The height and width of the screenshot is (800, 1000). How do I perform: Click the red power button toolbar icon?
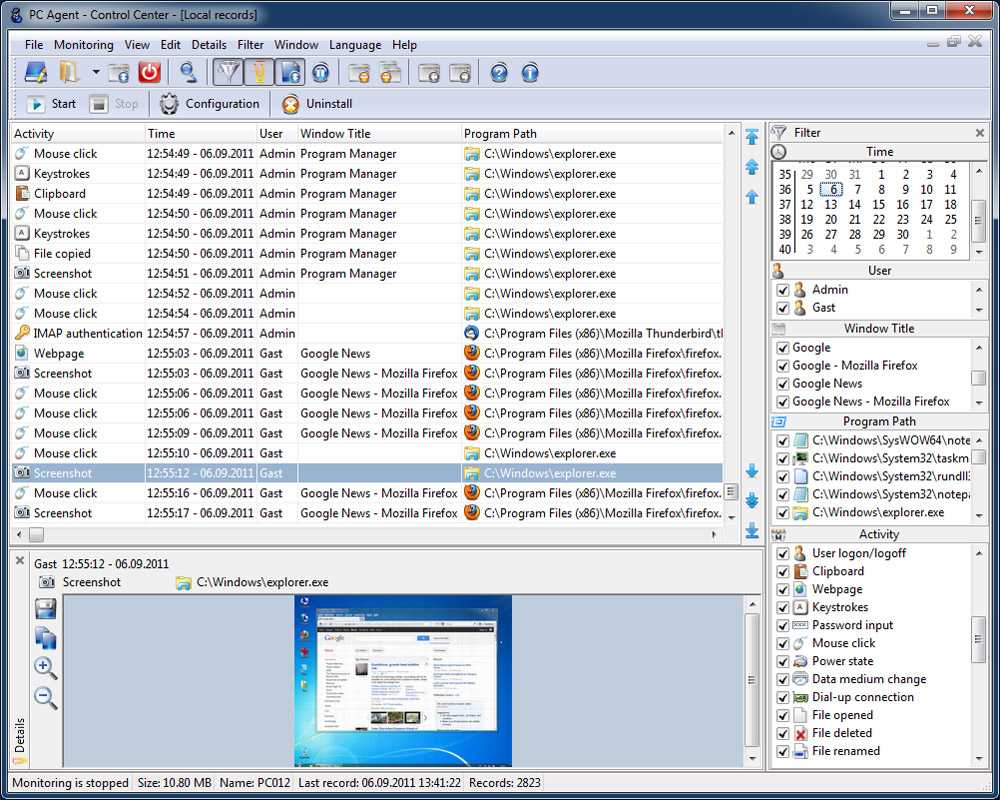point(149,72)
